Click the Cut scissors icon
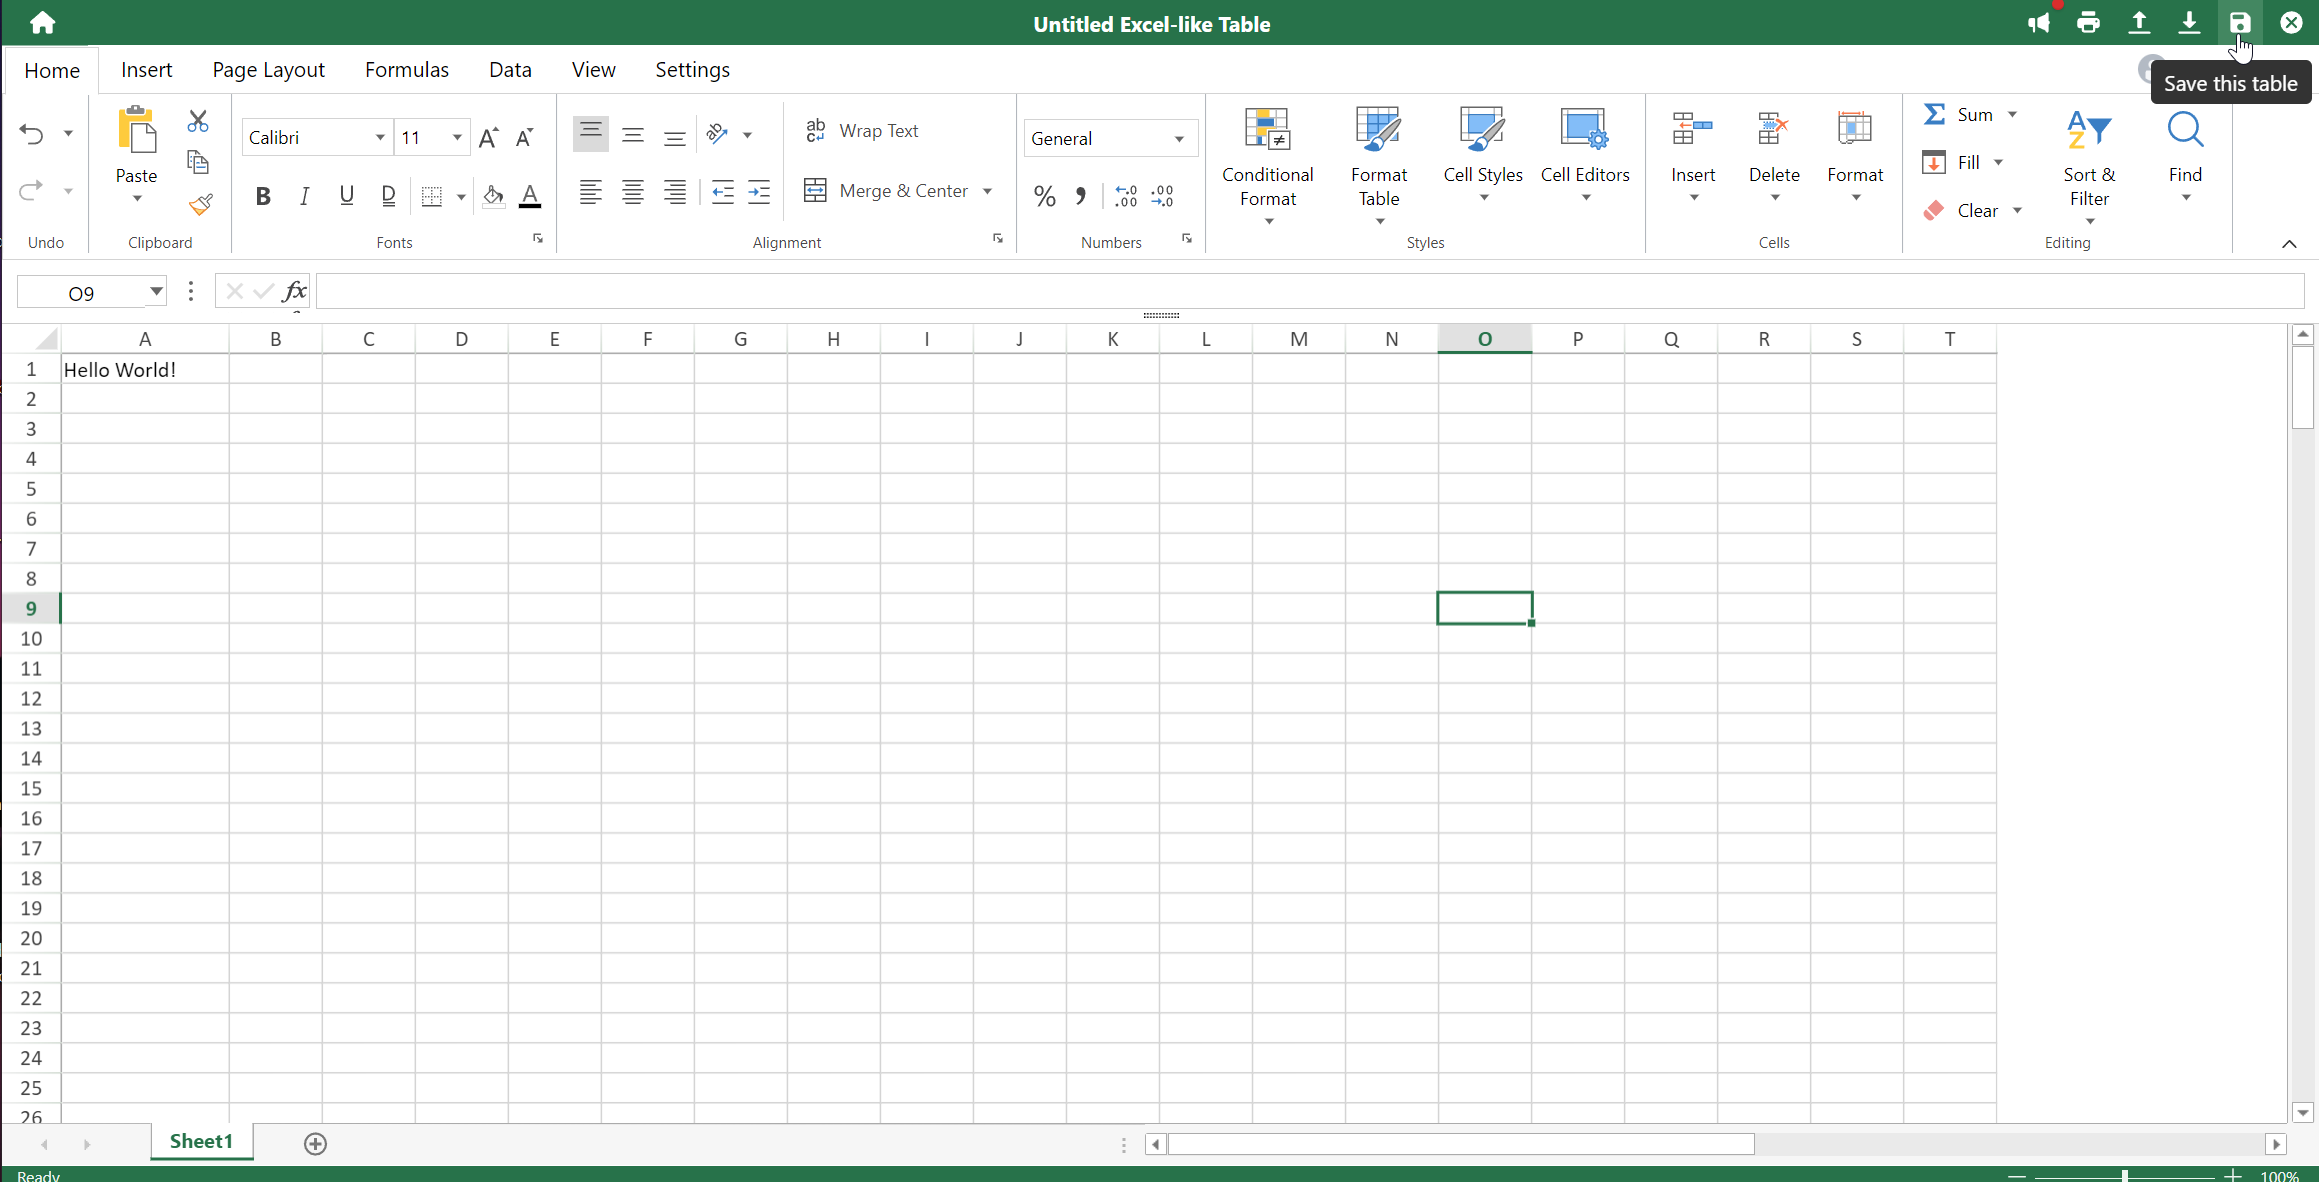This screenshot has height=1182, width=2319. point(198,122)
